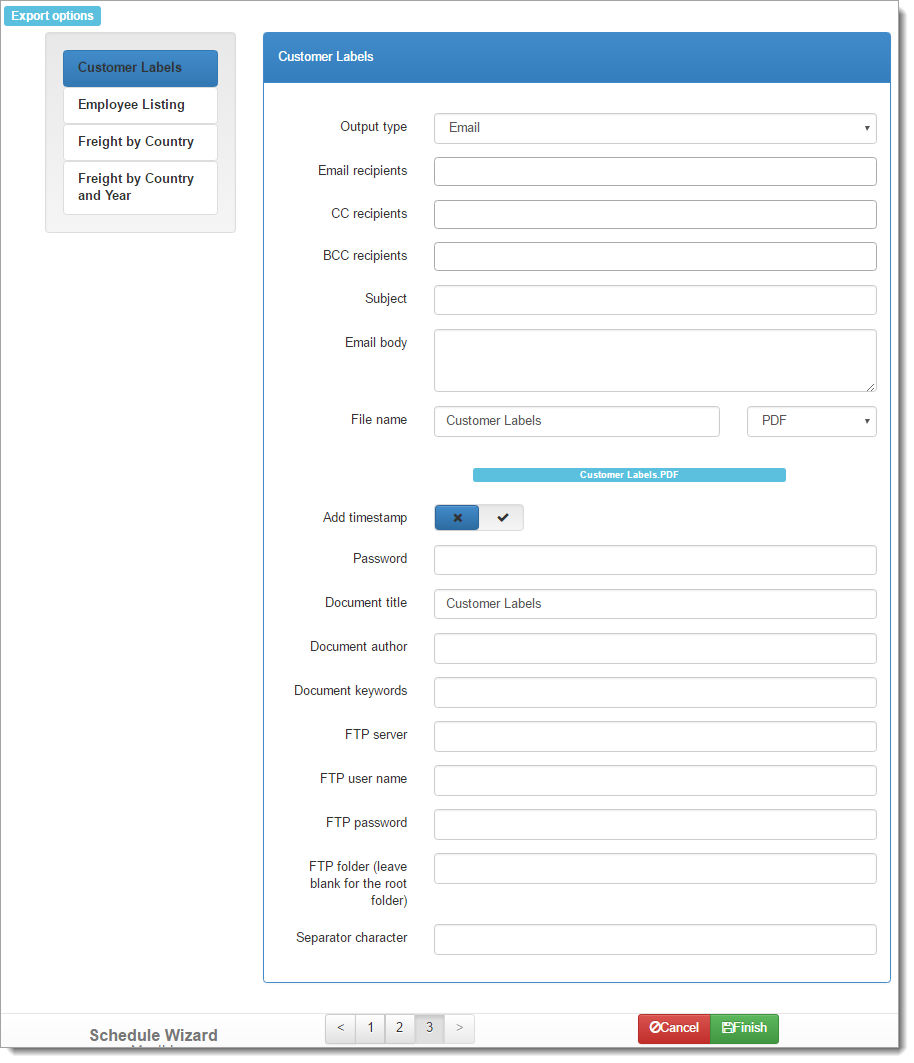Viewport: 914px width, 1063px height.
Task: Click the FTP server input field
Action: pos(654,736)
